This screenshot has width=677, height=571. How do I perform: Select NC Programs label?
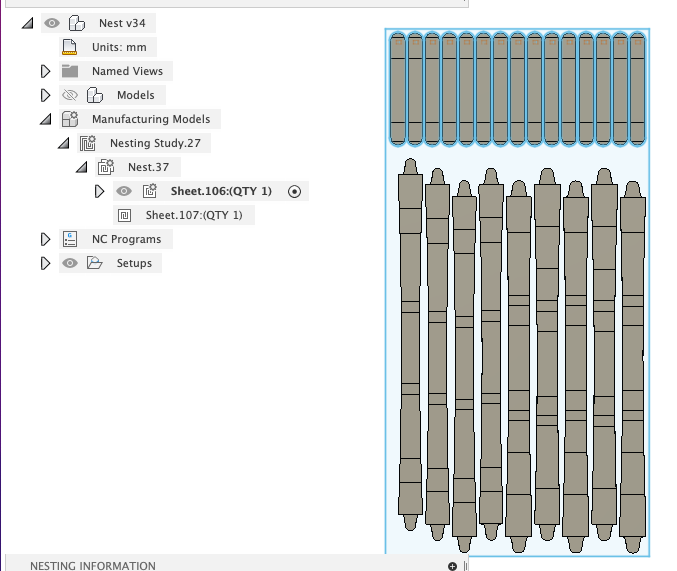pos(127,239)
